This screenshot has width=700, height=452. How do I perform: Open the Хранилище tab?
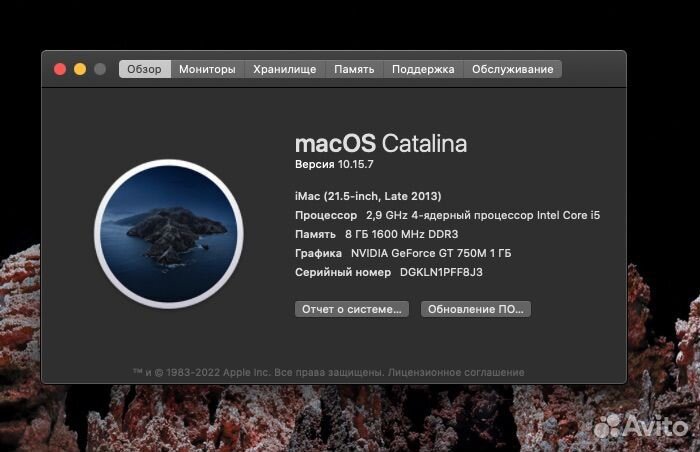click(x=285, y=69)
